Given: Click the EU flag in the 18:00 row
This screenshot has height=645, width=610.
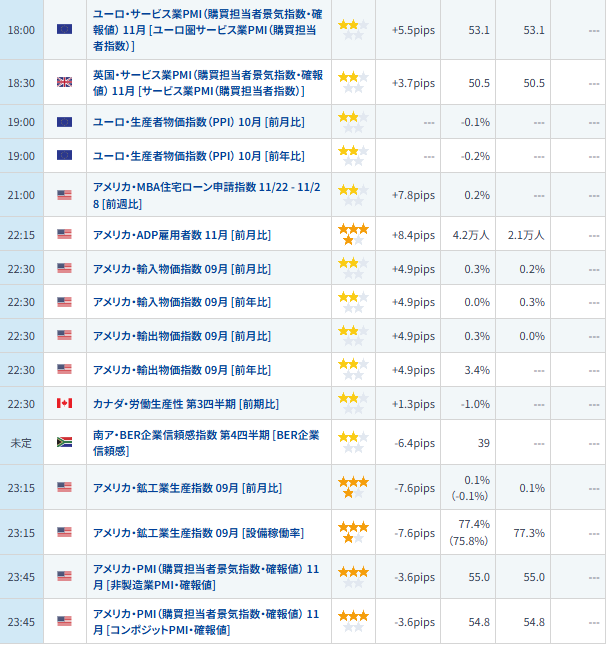Looking at the screenshot, I should [65, 29].
